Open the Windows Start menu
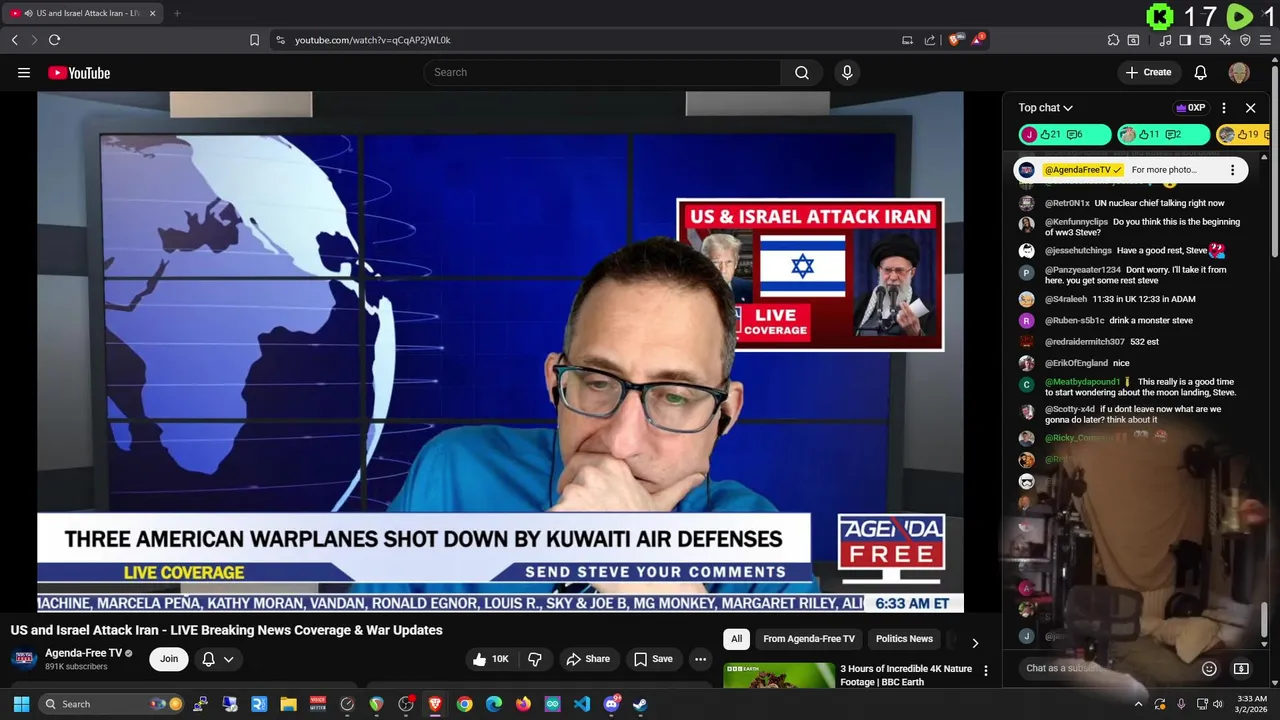1280x720 pixels. click(21, 704)
